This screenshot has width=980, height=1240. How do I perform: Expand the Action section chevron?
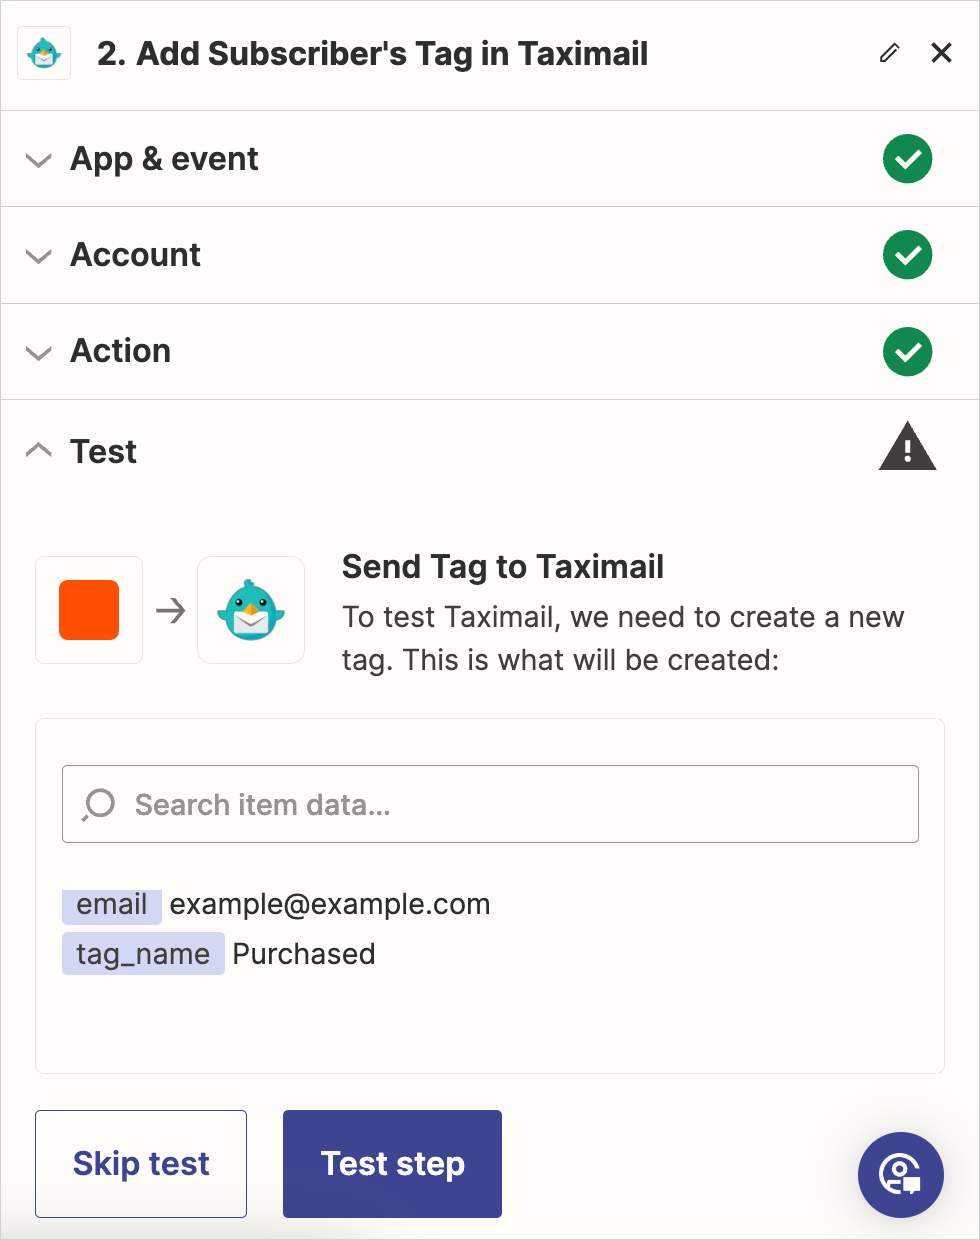pos(39,352)
